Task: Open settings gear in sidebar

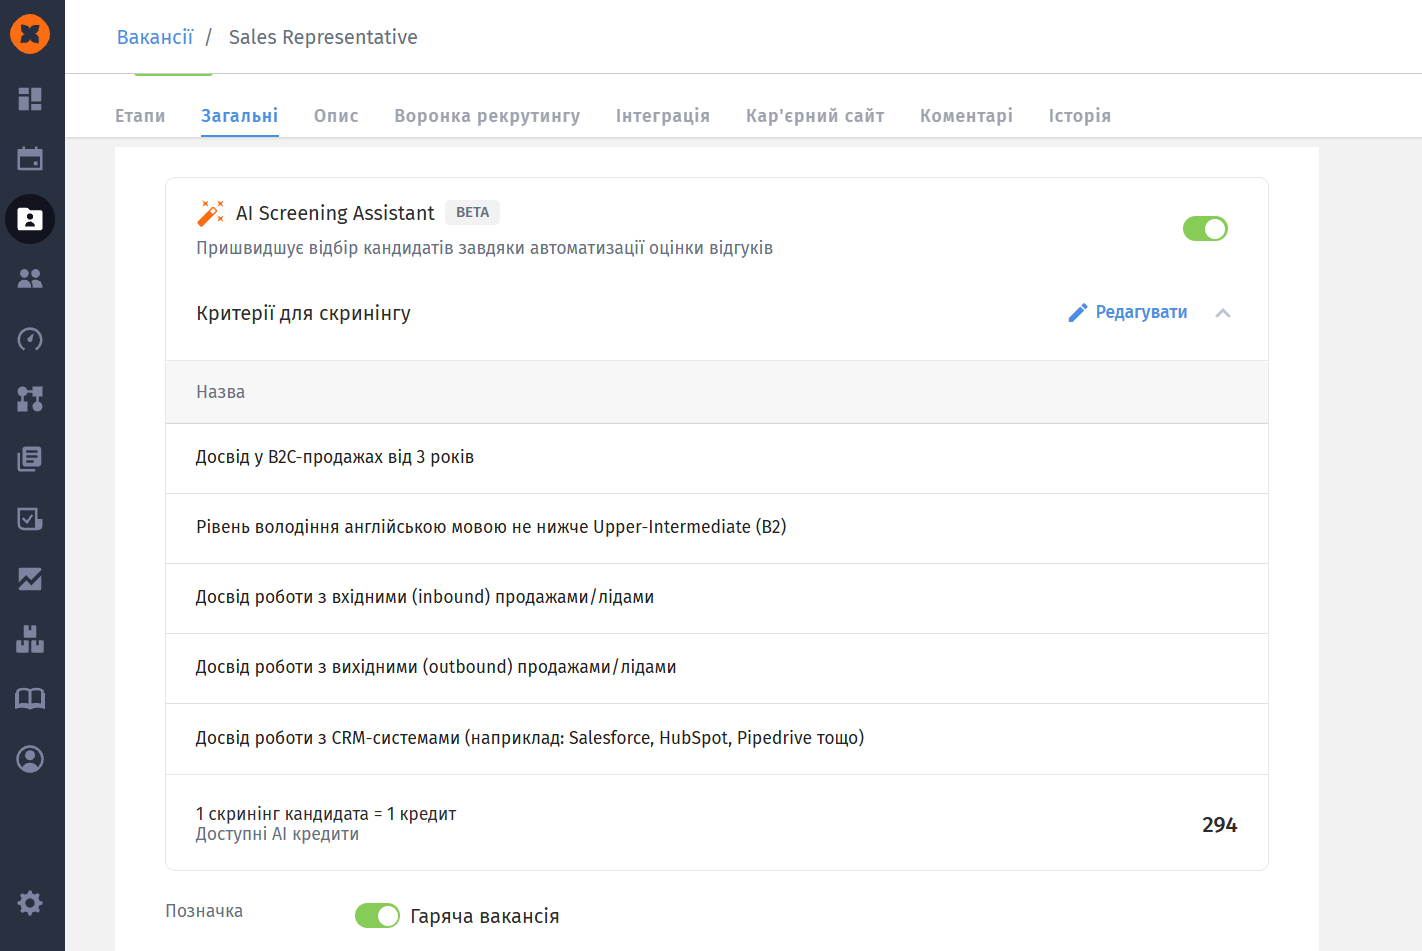Action: tap(30, 903)
